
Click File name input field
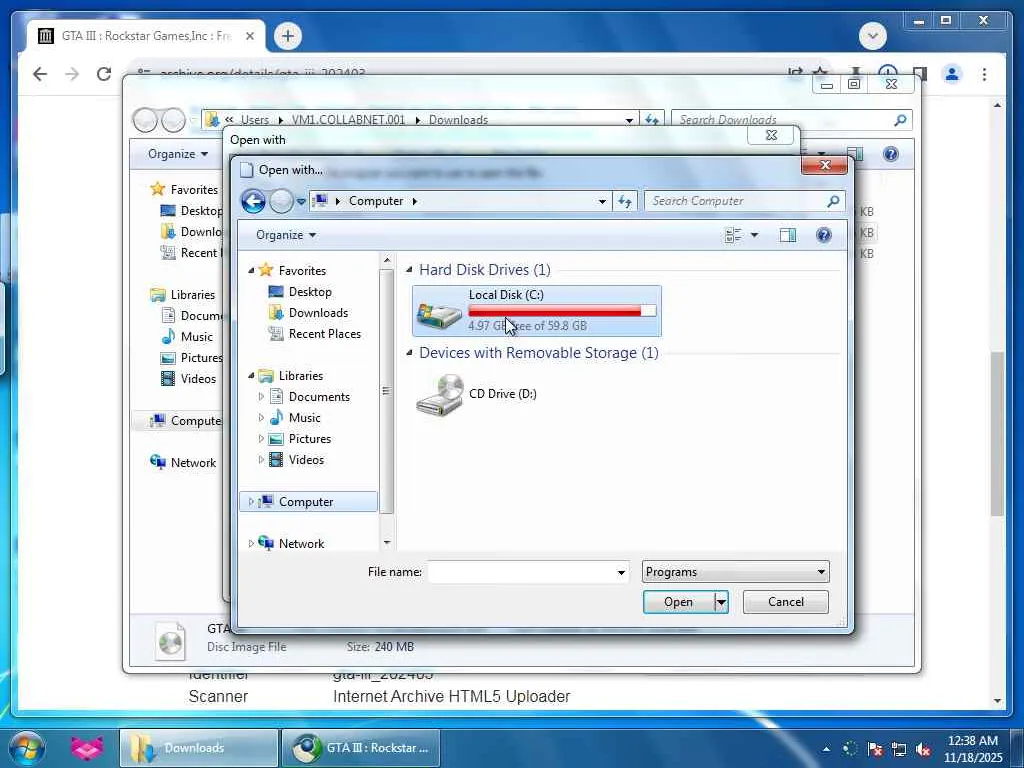521,572
